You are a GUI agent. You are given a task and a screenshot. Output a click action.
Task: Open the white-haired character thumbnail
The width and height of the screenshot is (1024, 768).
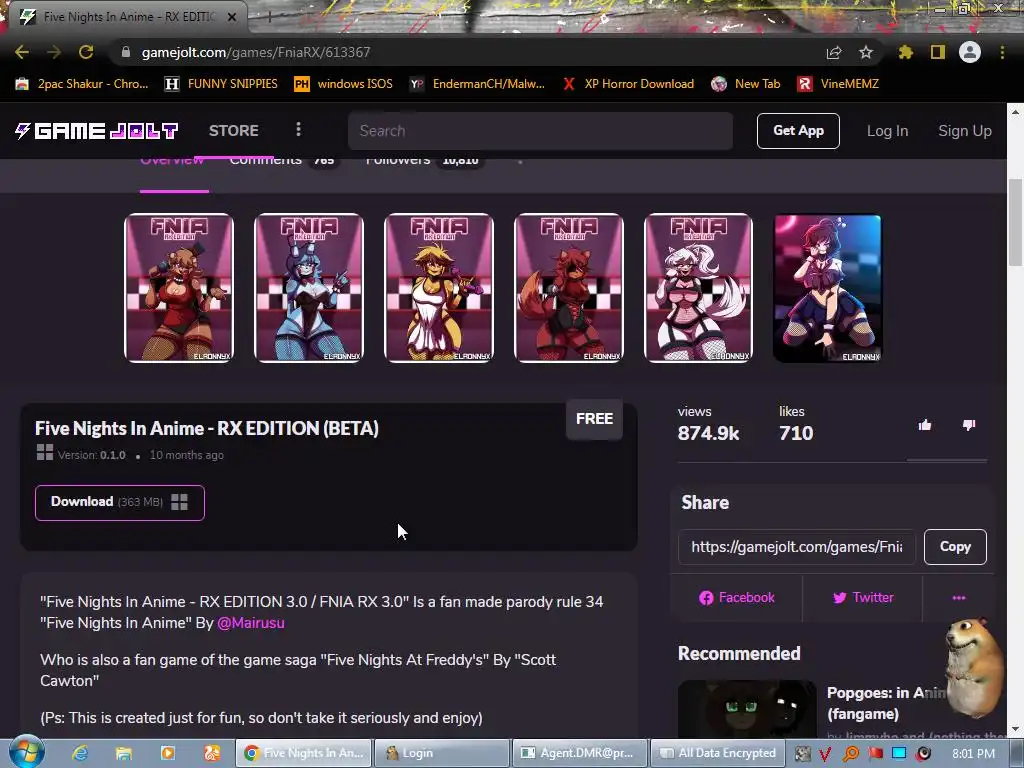click(x=699, y=287)
